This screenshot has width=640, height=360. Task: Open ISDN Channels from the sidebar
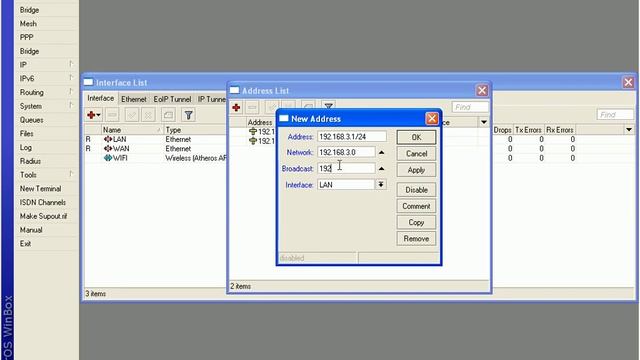[42, 202]
